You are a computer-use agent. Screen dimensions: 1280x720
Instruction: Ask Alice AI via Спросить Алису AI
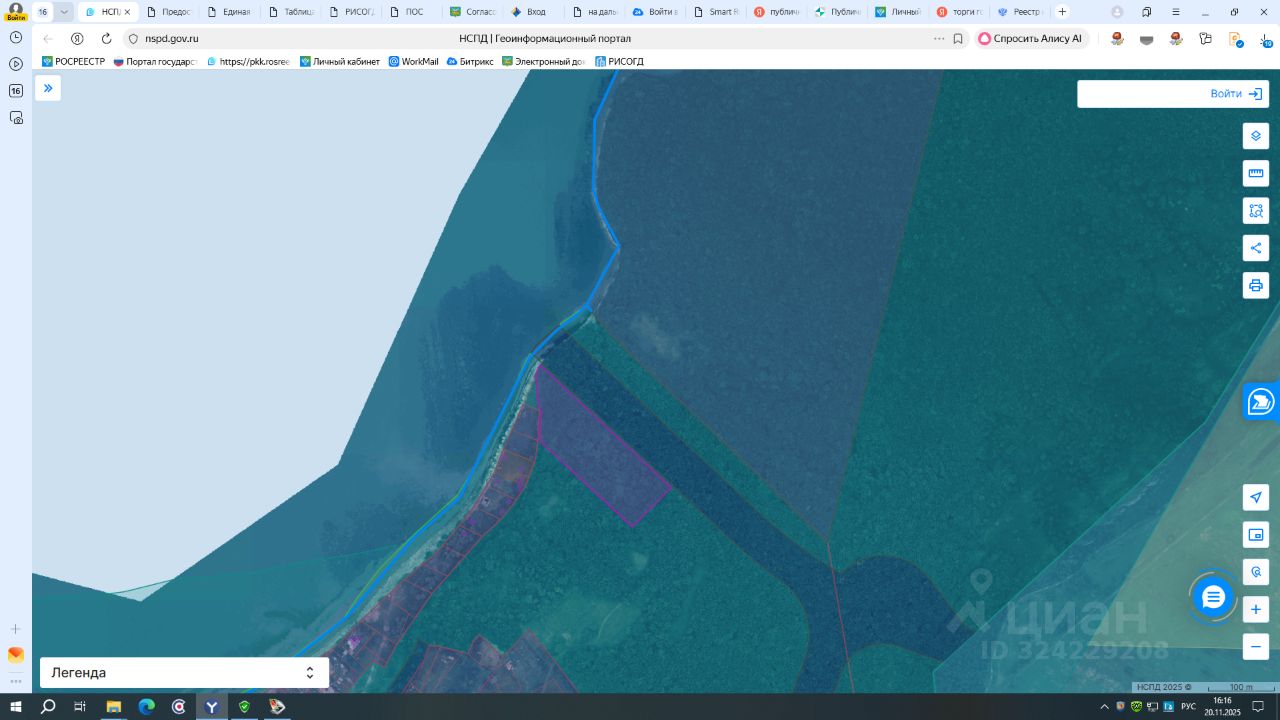pos(1031,38)
